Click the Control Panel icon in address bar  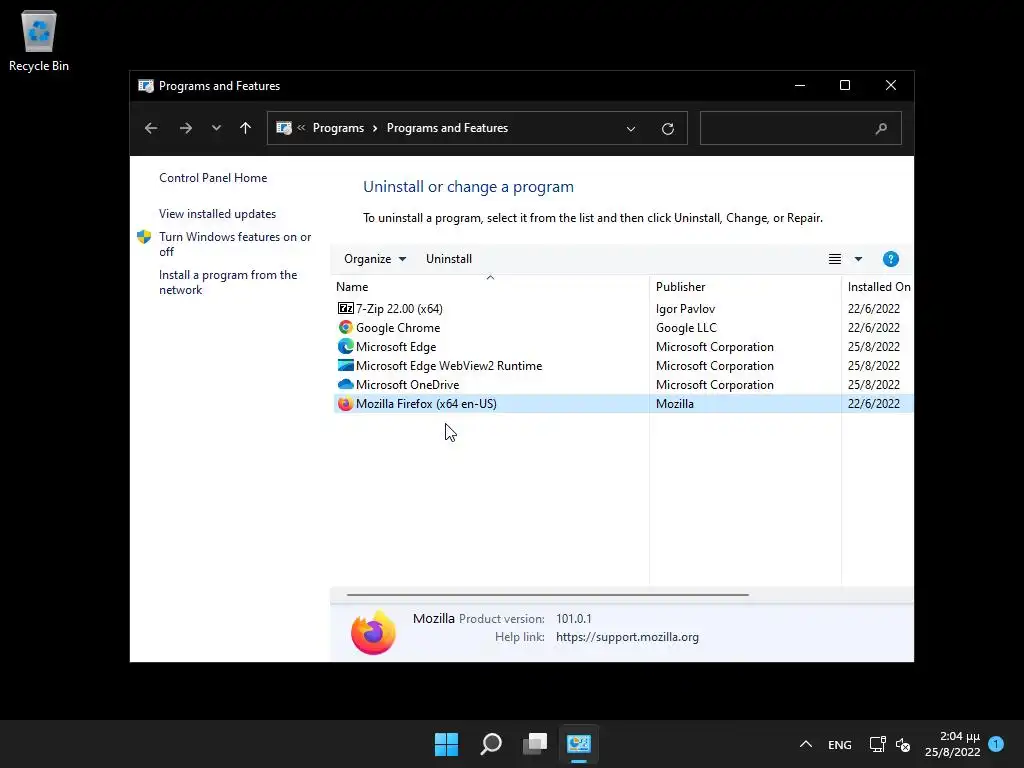[x=283, y=128]
